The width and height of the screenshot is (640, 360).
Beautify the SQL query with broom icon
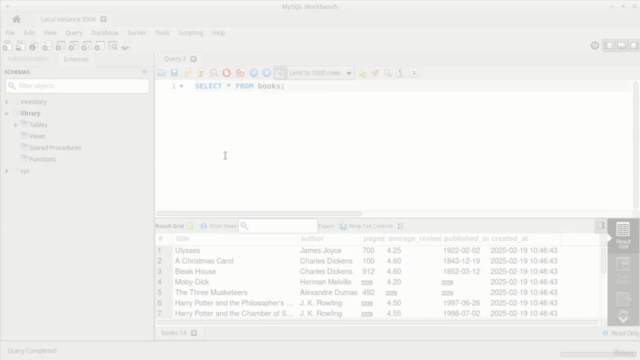click(375, 73)
